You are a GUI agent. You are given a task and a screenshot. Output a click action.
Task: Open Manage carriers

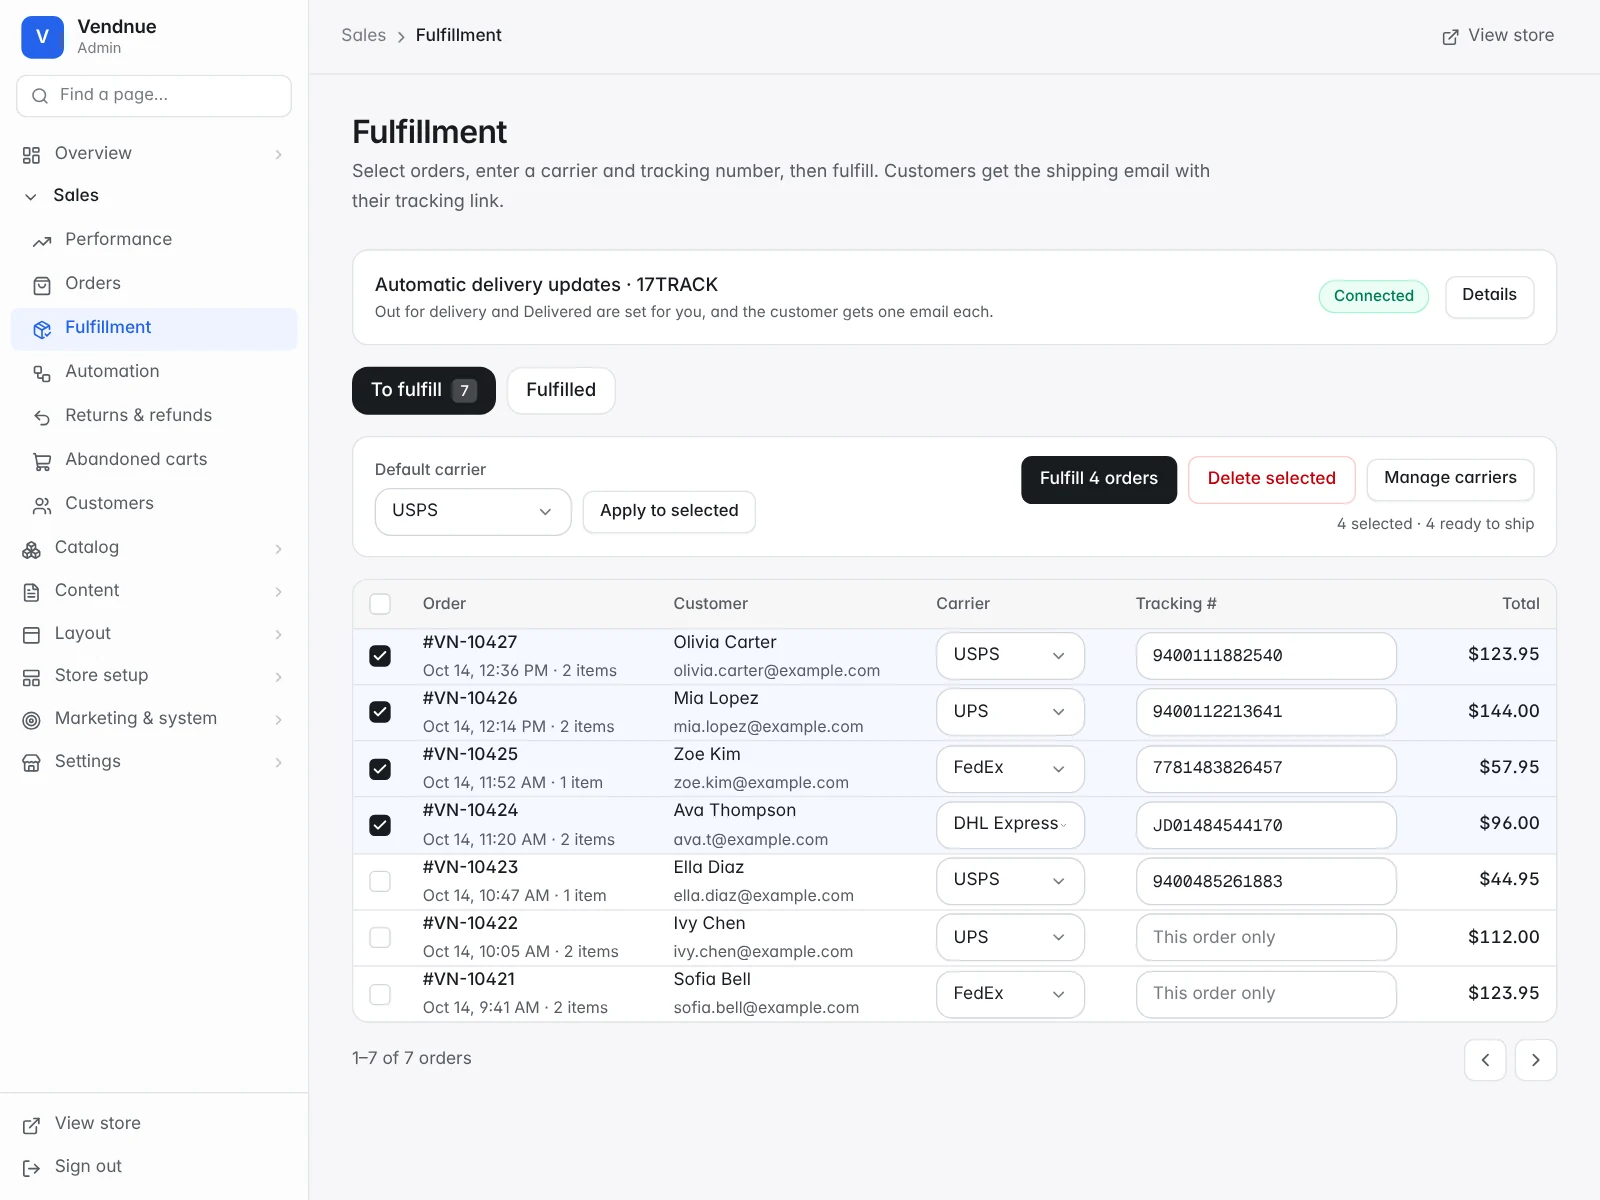(x=1450, y=479)
